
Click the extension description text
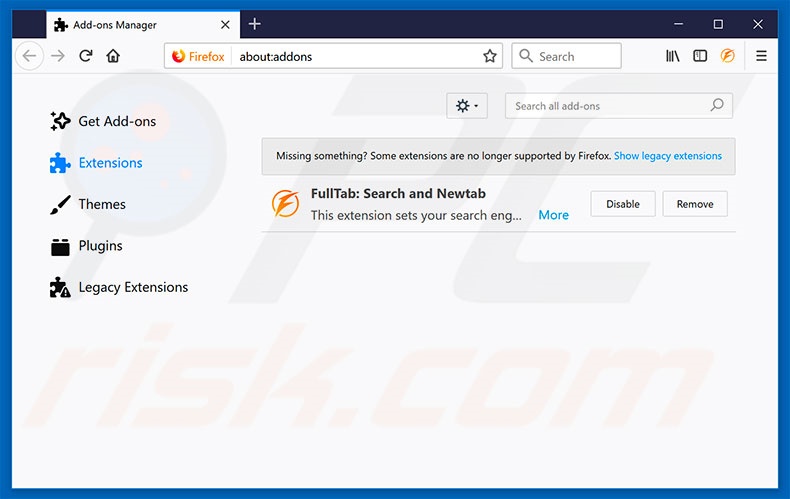pos(416,215)
